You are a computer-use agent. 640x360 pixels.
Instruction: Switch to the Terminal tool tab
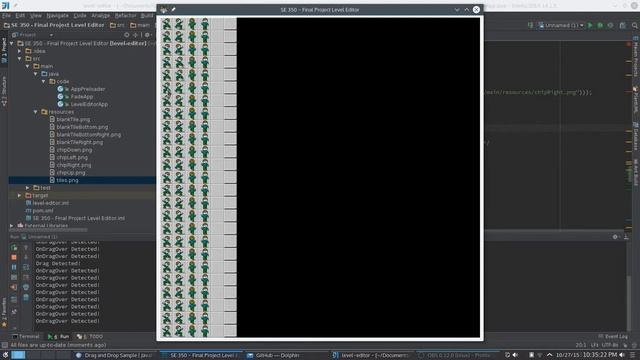[26, 337]
